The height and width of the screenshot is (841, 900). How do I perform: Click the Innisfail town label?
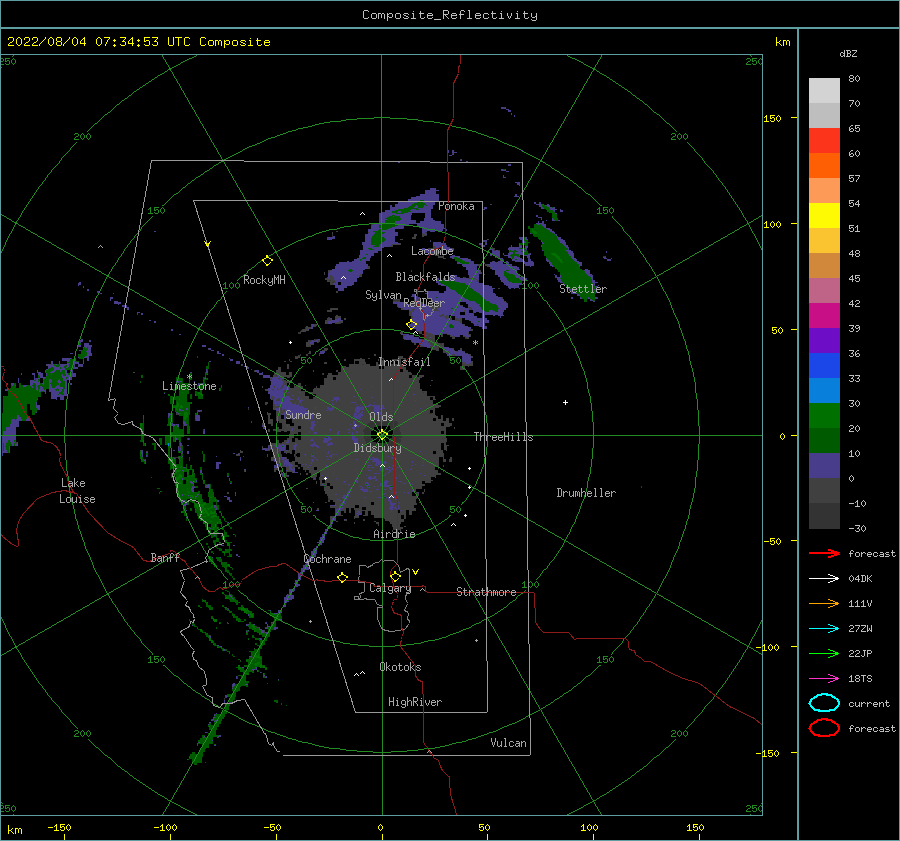pyautogui.click(x=404, y=362)
